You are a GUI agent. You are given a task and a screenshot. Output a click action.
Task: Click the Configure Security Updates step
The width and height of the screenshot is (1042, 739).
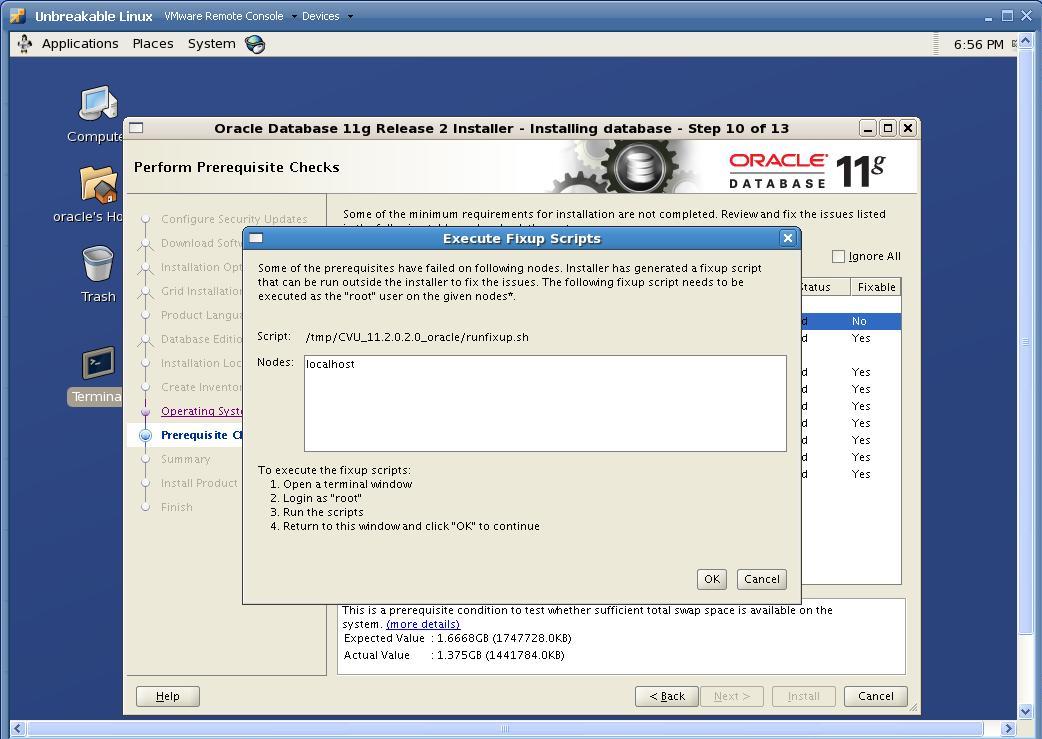pos(234,219)
